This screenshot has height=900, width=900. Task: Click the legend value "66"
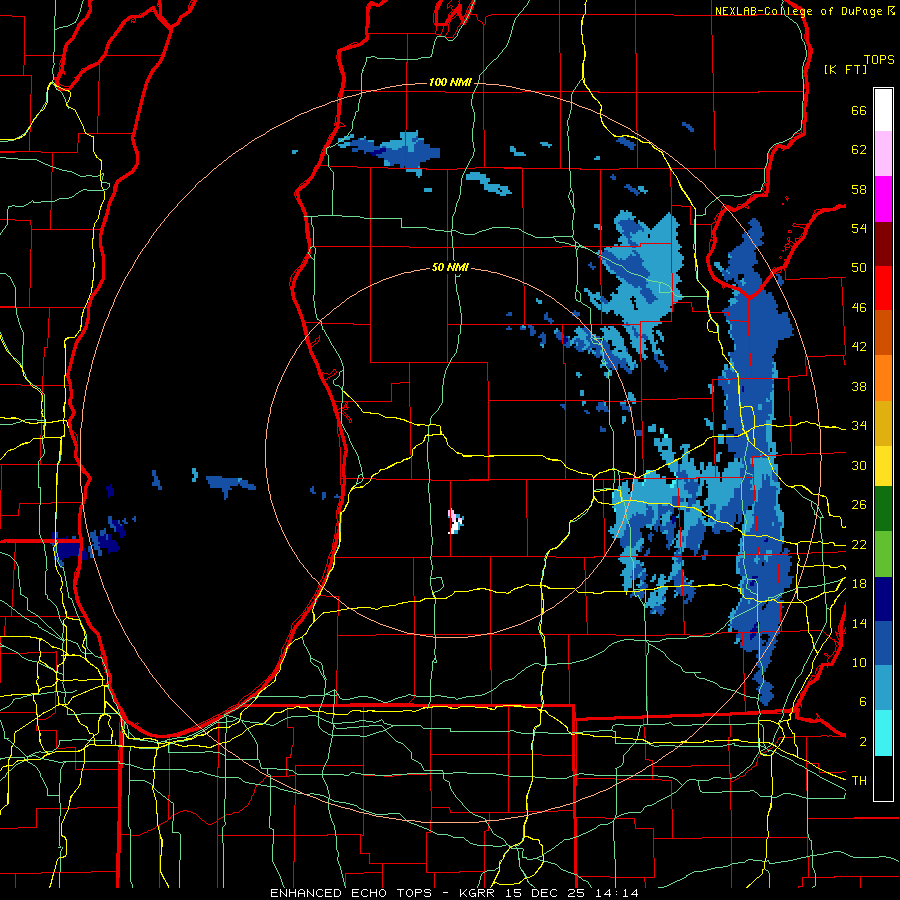click(859, 110)
